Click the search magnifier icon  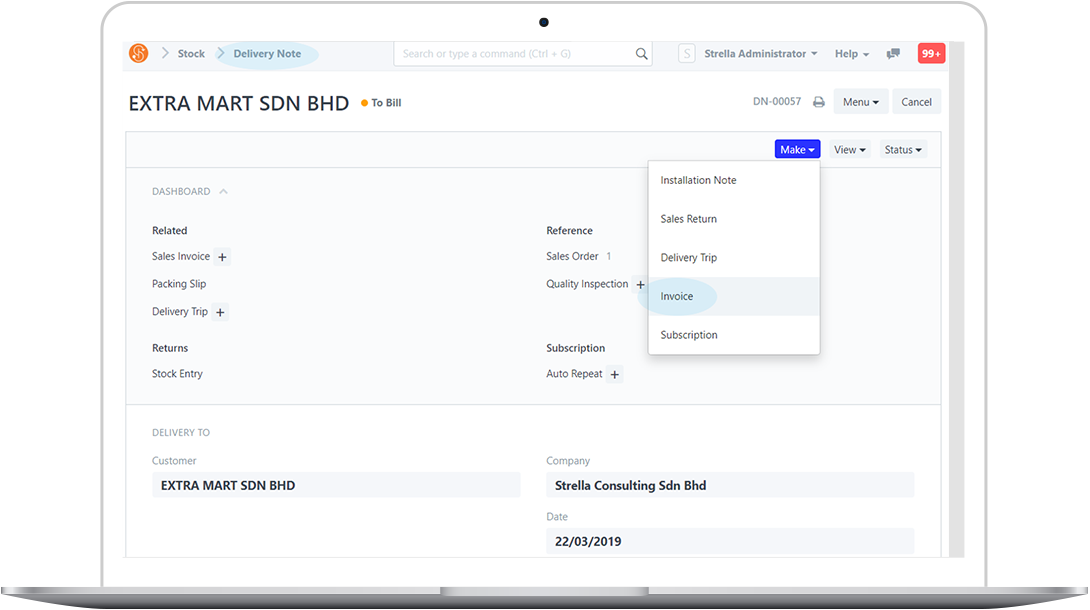642,54
